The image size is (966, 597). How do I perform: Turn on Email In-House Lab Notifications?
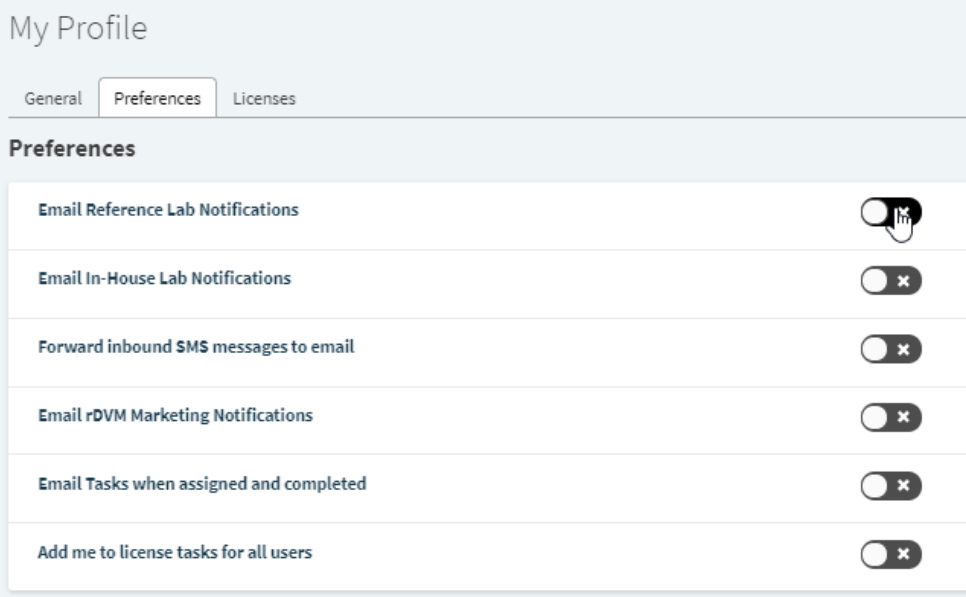890,281
